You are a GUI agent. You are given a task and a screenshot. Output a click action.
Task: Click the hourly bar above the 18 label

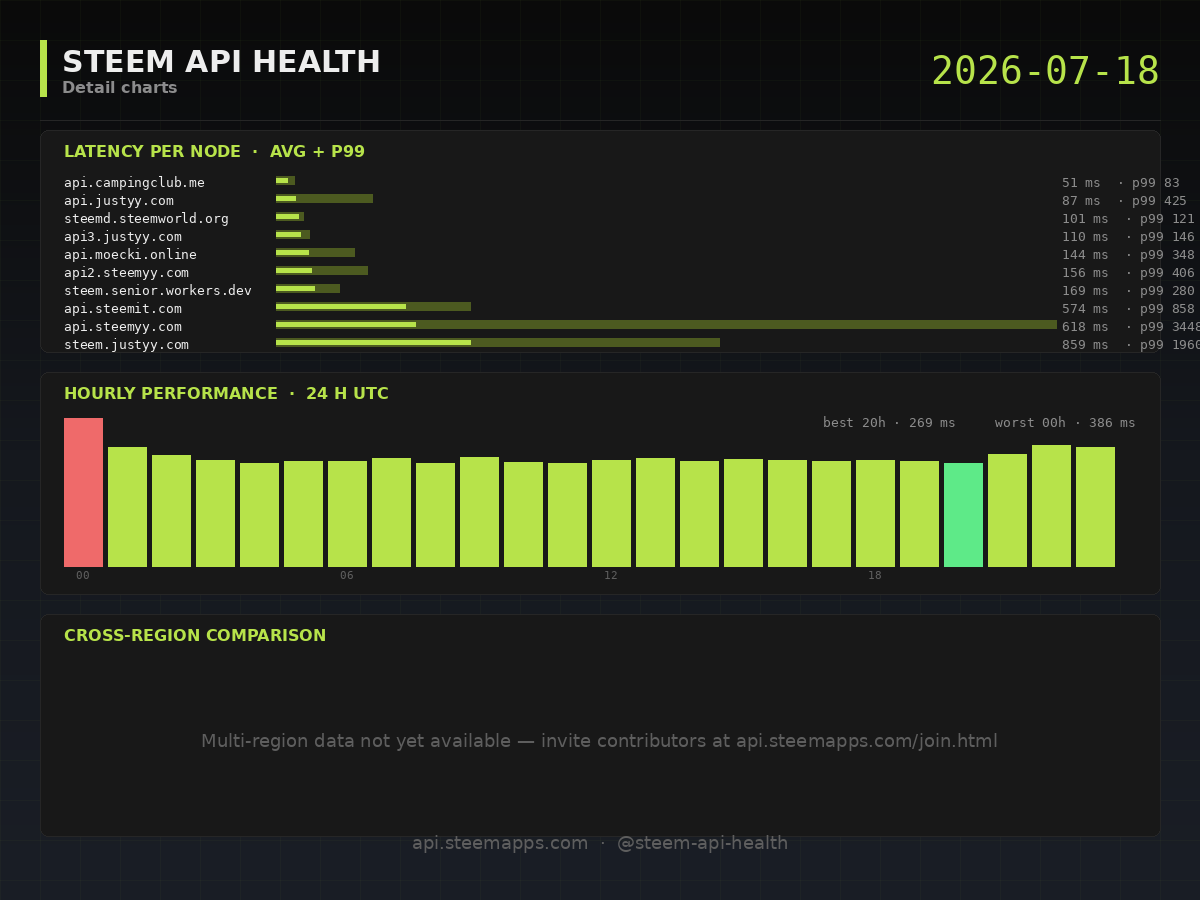875,513
